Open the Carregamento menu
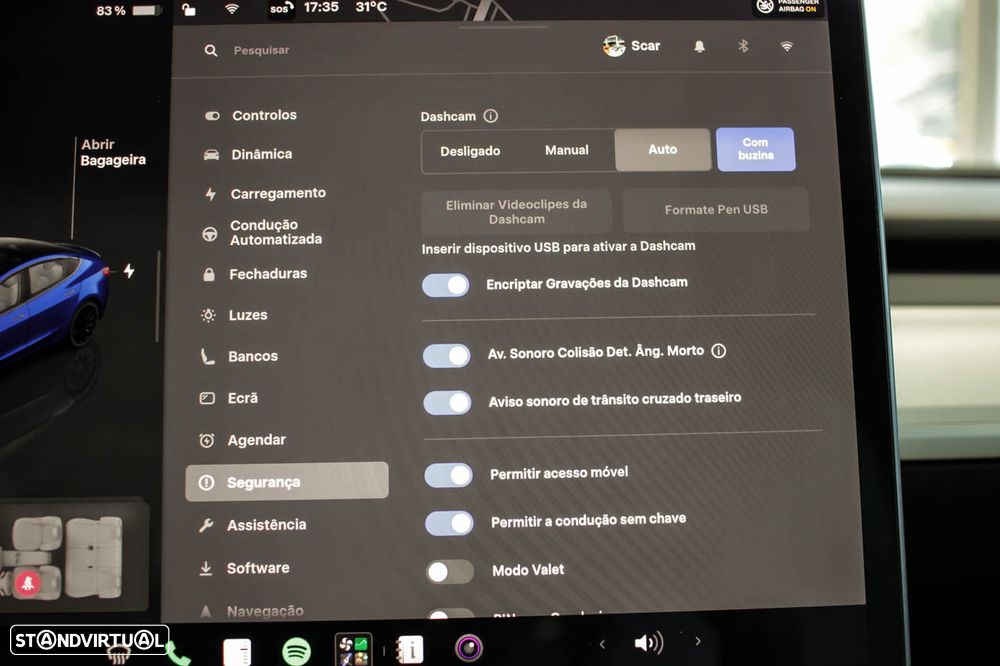The height and width of the screenshot is (666, 1000). 265,193
